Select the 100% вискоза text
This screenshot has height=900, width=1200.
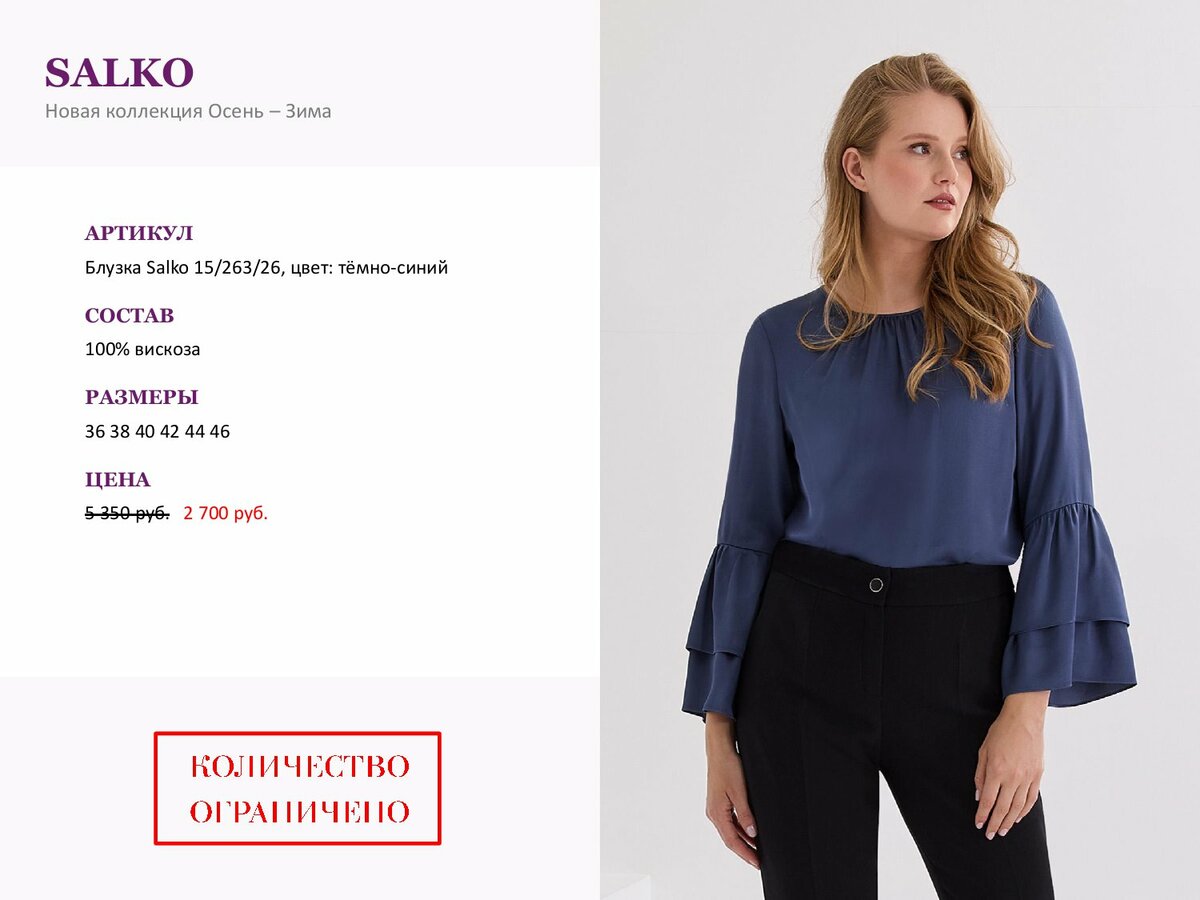point(143,350)
